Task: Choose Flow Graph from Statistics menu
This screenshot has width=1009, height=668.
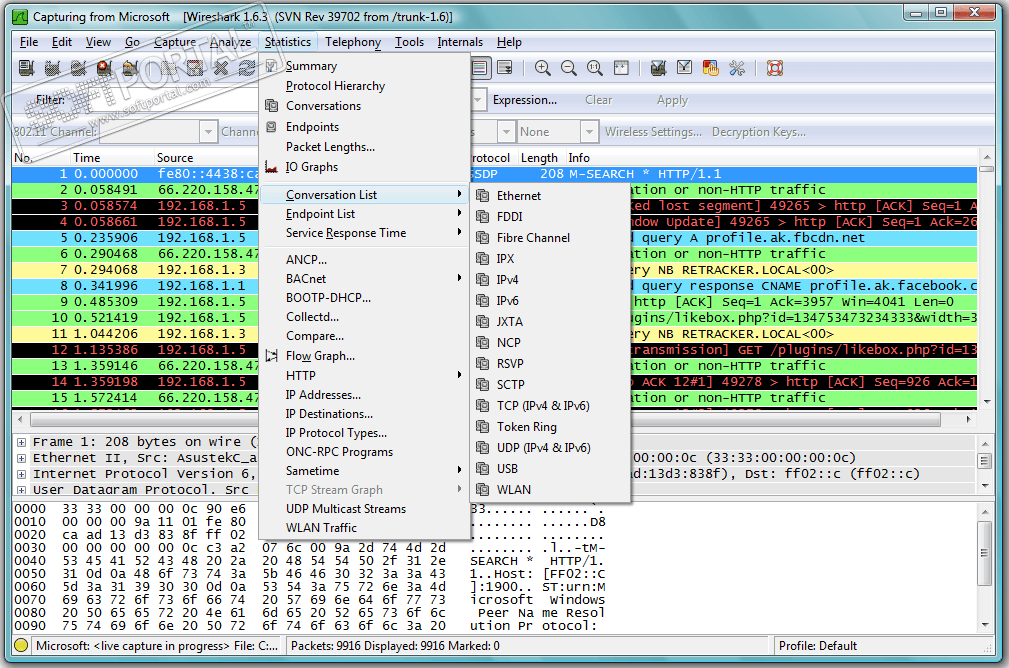Action: click(320, 356)
